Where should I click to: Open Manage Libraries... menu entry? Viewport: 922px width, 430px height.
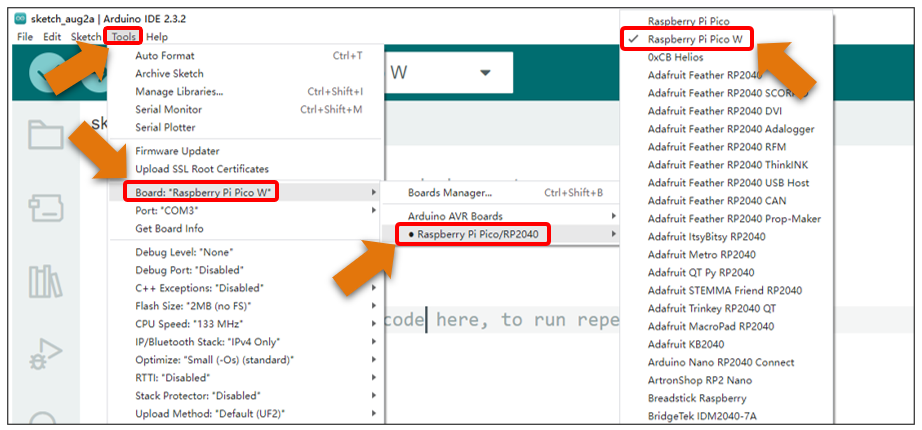246,92
